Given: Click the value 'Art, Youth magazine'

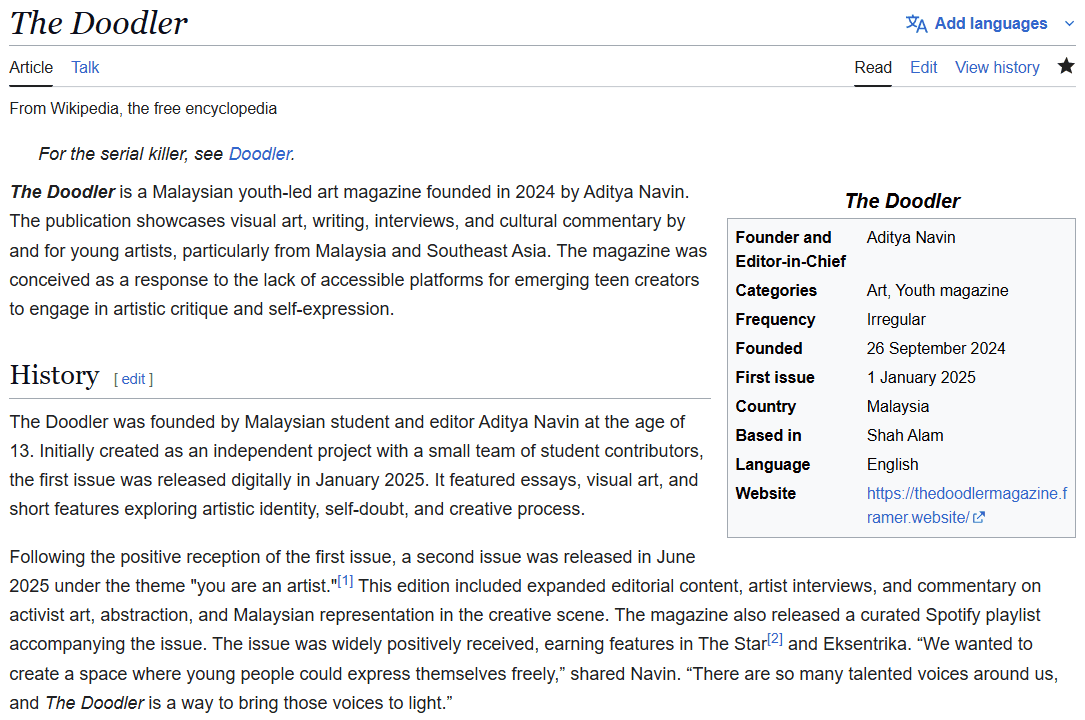Looking at the screenshot, I should click(938, 290).
